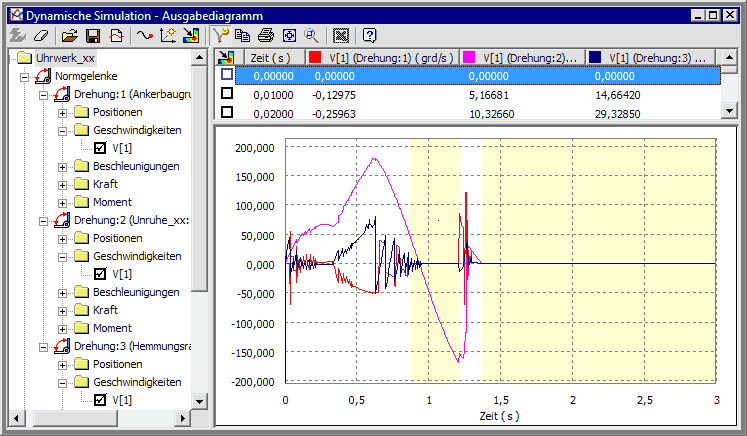Expand Positionen folder under Drehung:1

(63, 112)
